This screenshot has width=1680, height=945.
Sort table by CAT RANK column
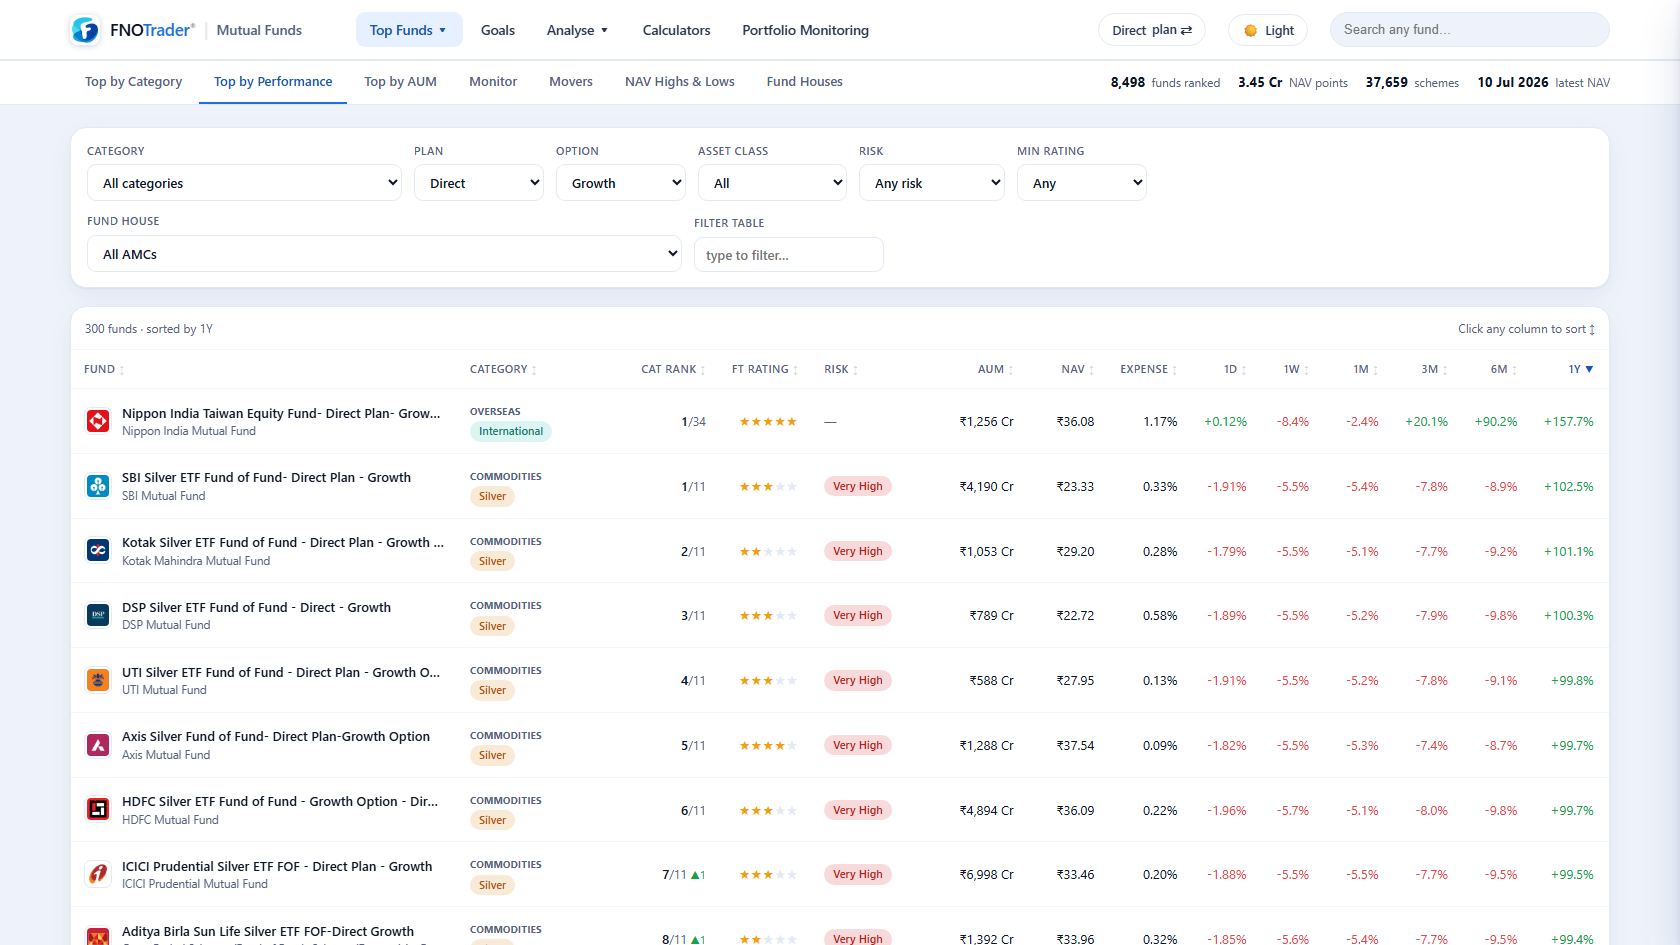pyautogui.click(x=673, y=369)
